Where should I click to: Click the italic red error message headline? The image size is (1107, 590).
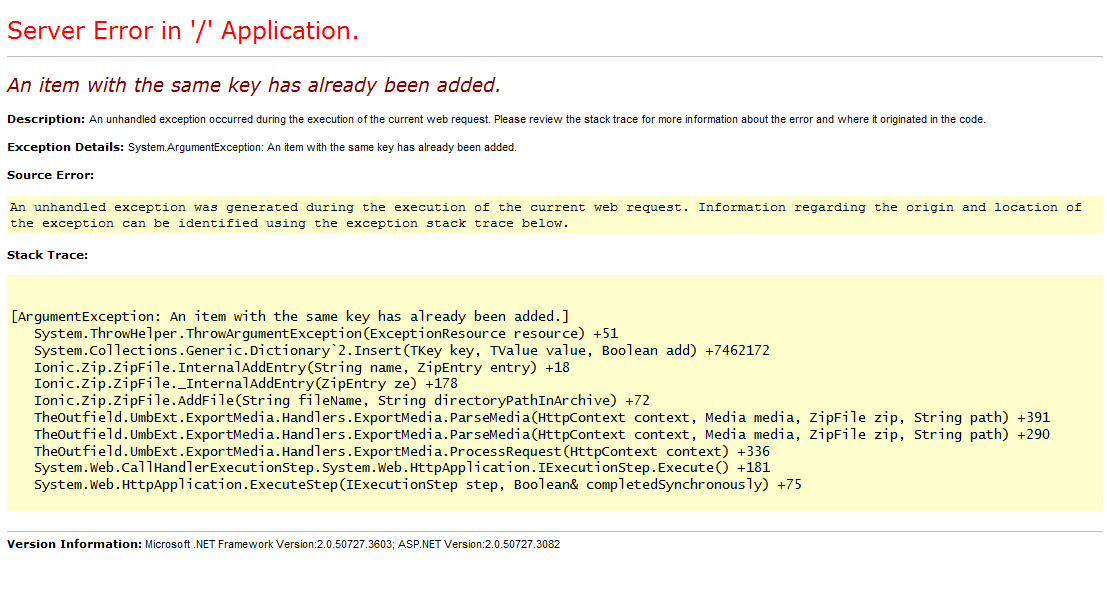point(253,85)
